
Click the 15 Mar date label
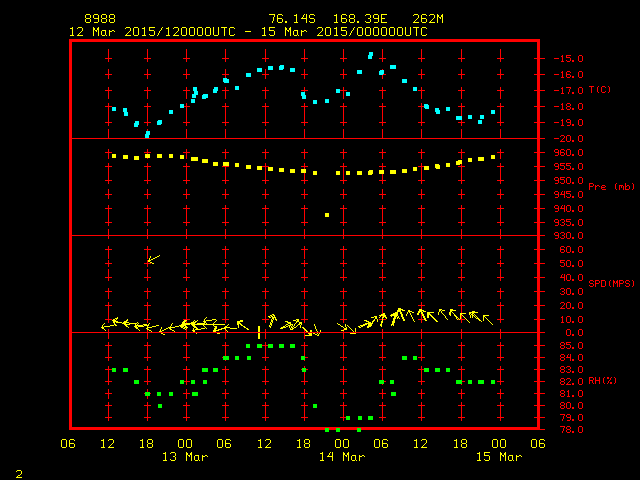(x=497, y=457)
